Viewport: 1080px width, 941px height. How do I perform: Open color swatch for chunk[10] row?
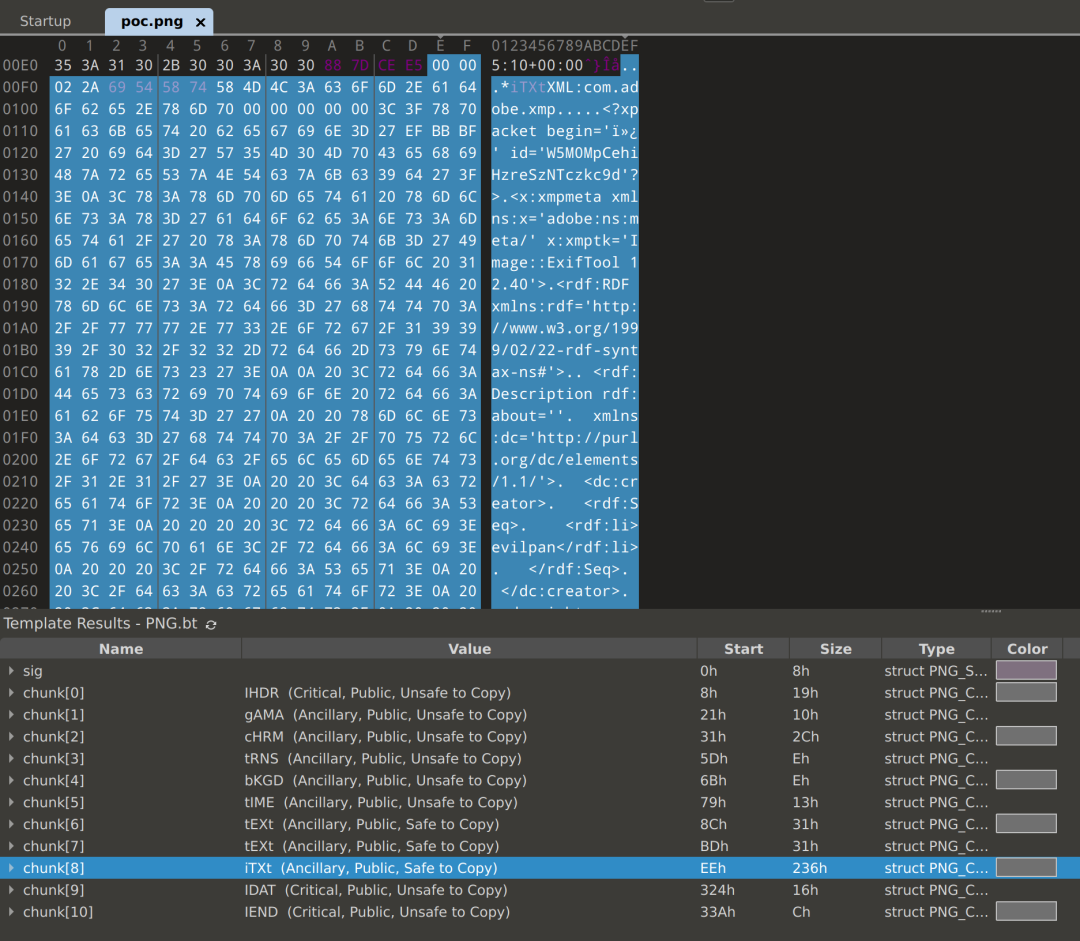(1026, 911)
